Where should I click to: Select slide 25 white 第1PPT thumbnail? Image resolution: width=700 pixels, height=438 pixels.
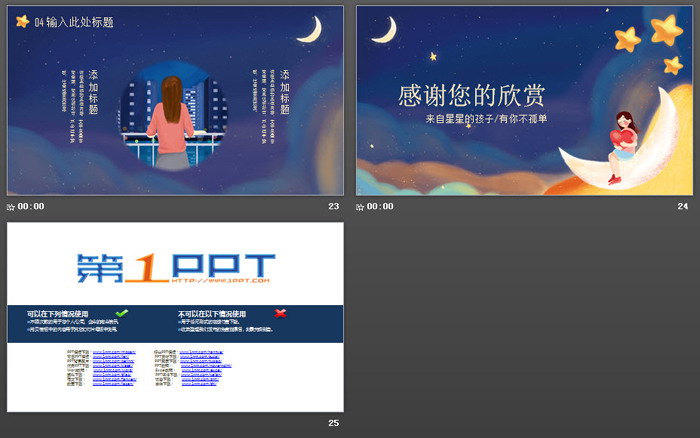coord(175,317)
